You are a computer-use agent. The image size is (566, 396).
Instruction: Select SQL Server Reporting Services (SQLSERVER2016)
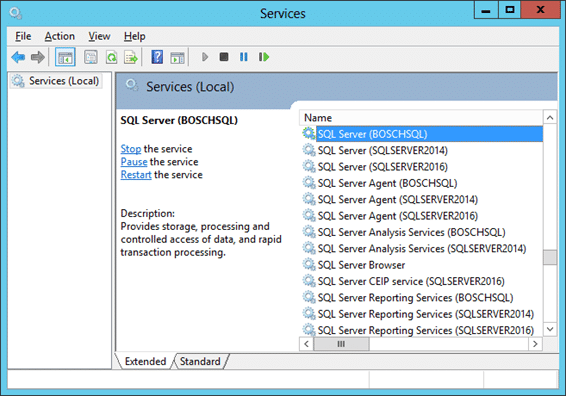(422, 330)
